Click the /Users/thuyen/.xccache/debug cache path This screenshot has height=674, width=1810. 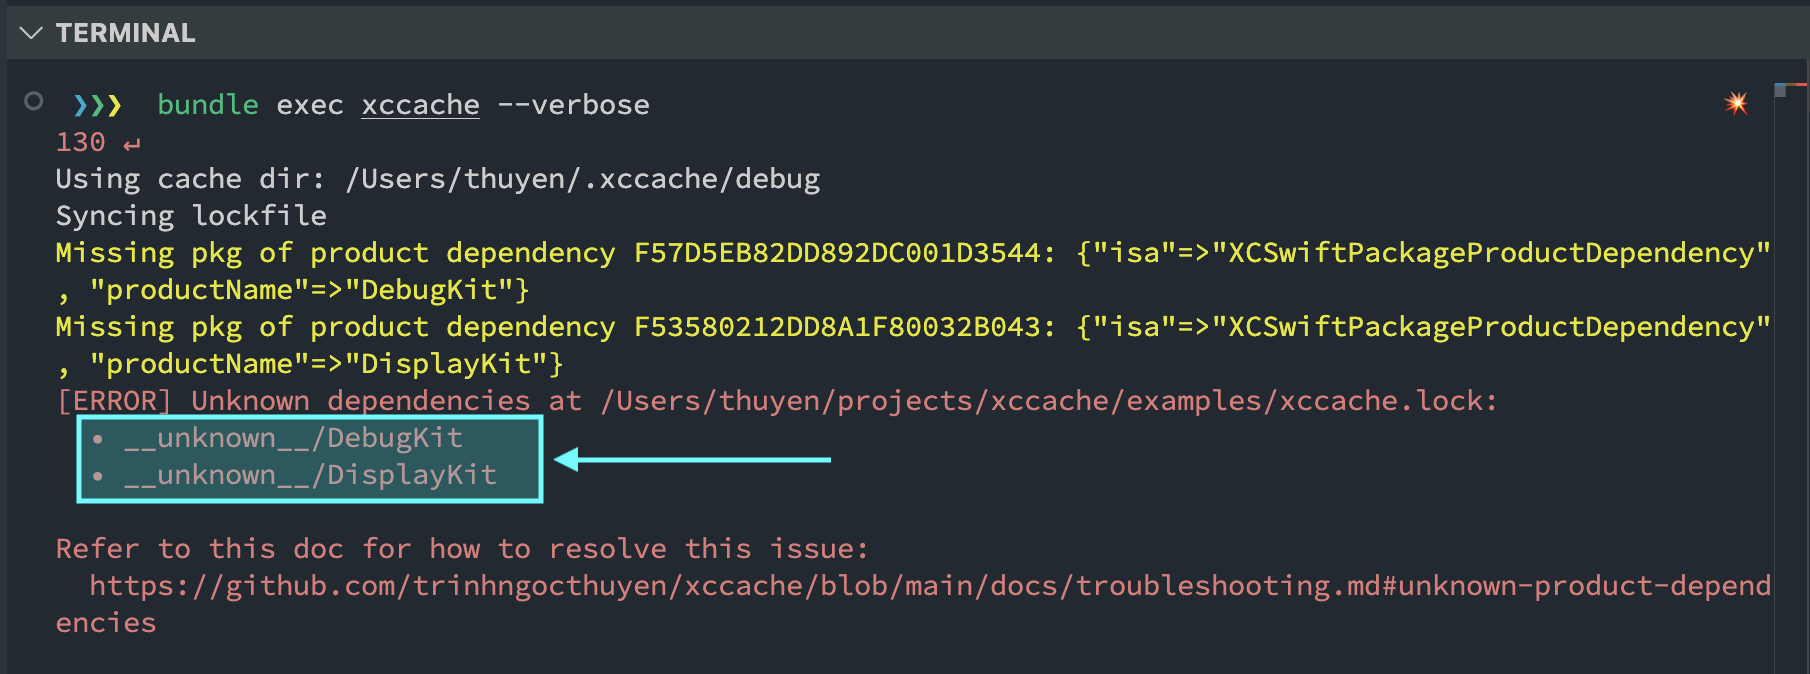tap(582, 179)
